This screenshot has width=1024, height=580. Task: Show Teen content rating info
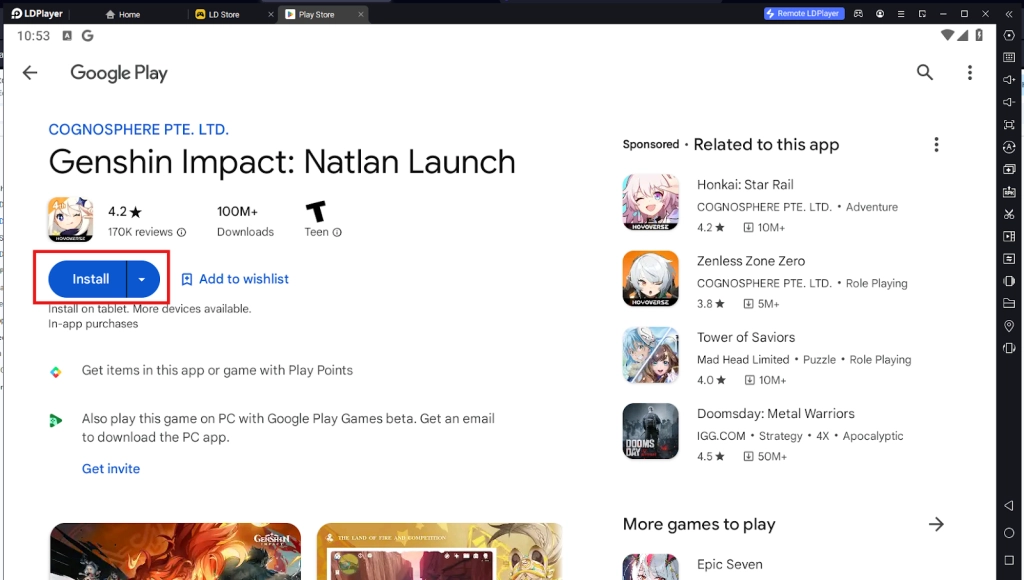coord(337,232)
